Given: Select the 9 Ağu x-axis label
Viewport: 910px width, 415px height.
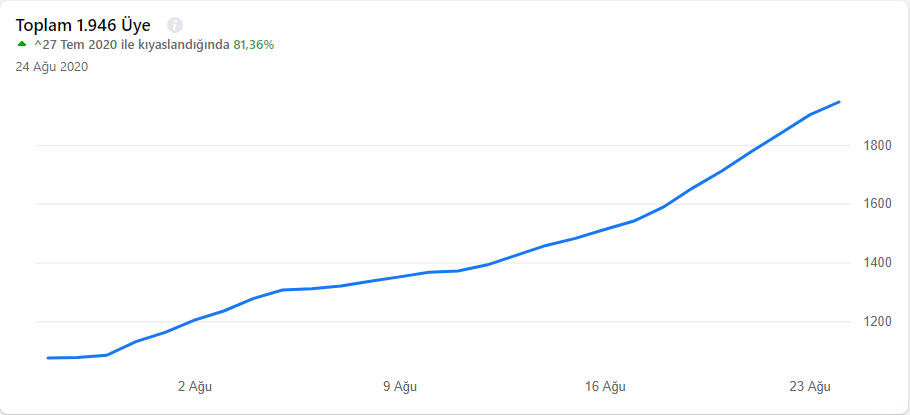Looking at the screenshot, I should coord(400,387).
